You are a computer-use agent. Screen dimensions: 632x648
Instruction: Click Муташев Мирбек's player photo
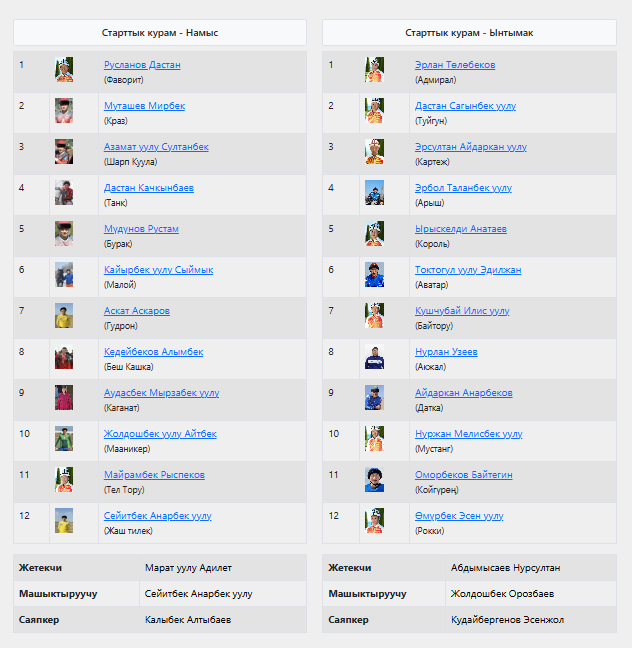click(x=64, y=111)
